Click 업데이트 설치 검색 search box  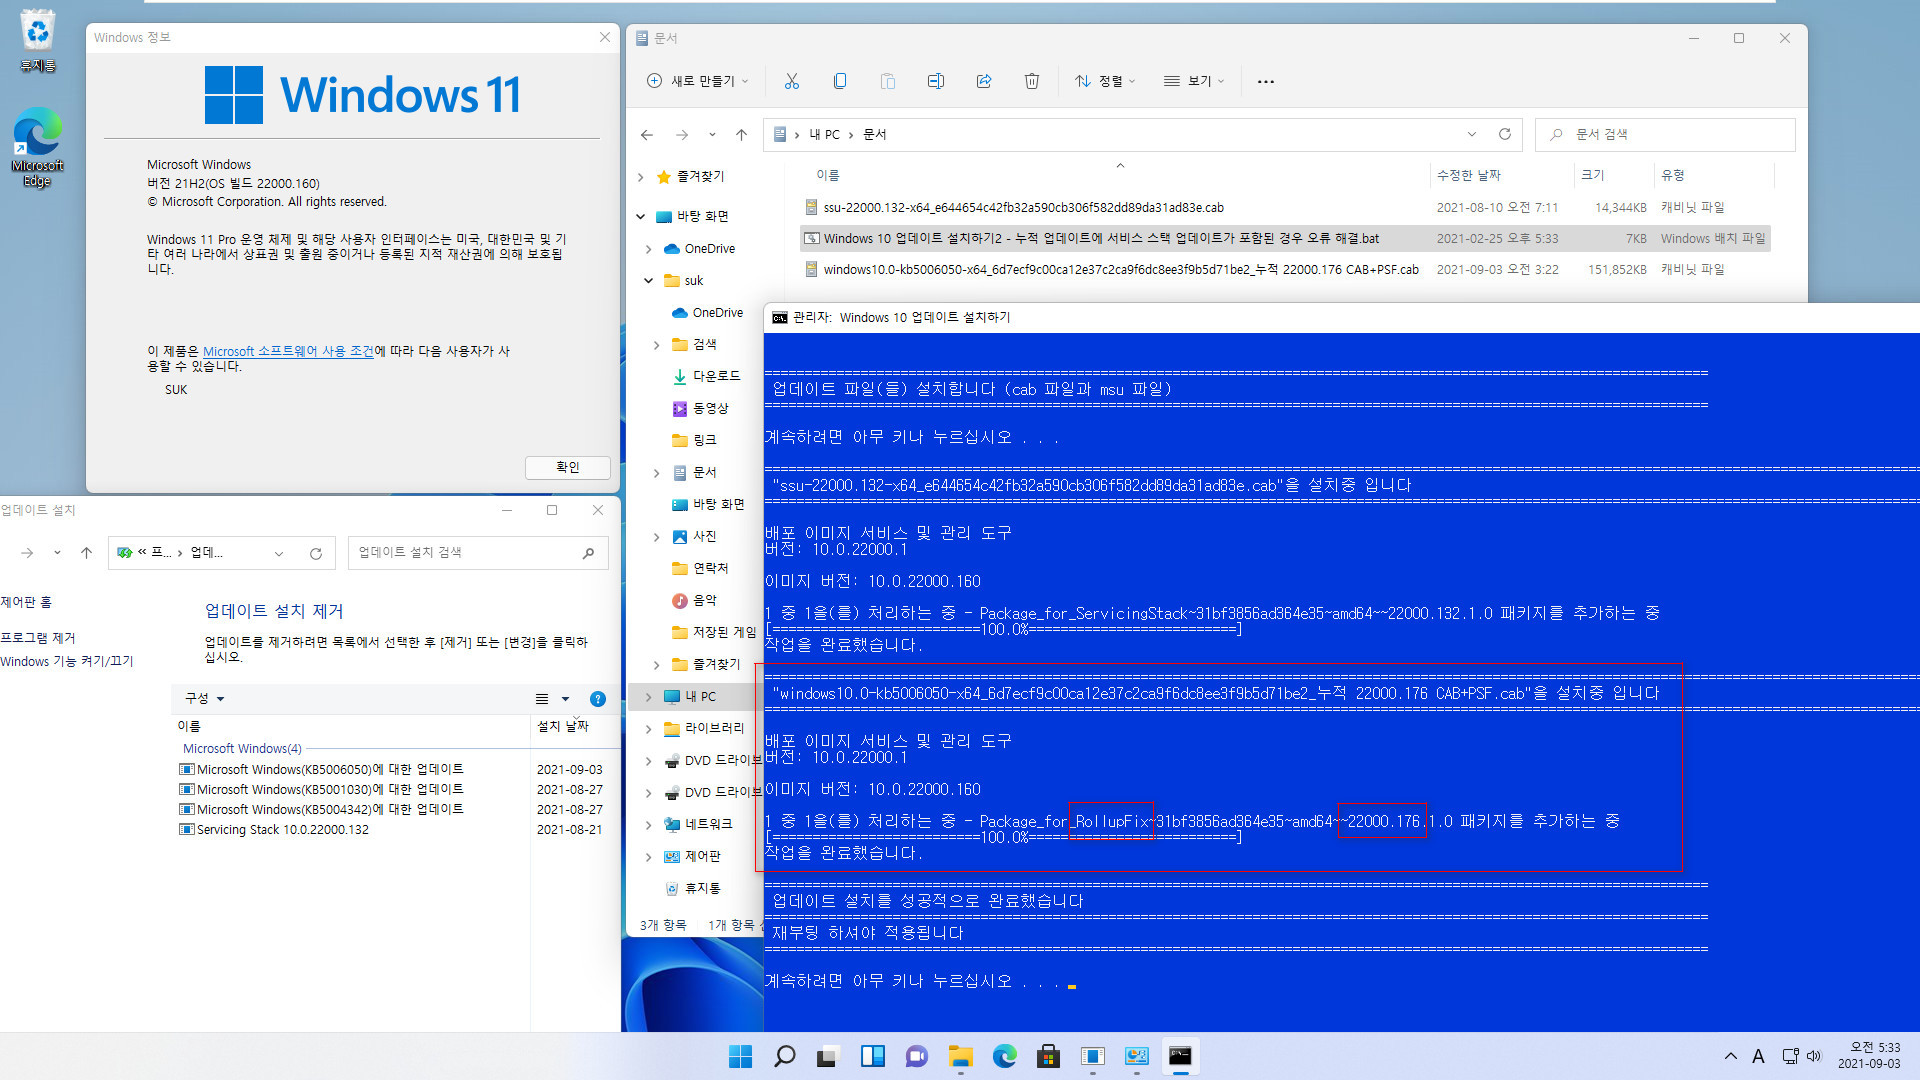478,552
